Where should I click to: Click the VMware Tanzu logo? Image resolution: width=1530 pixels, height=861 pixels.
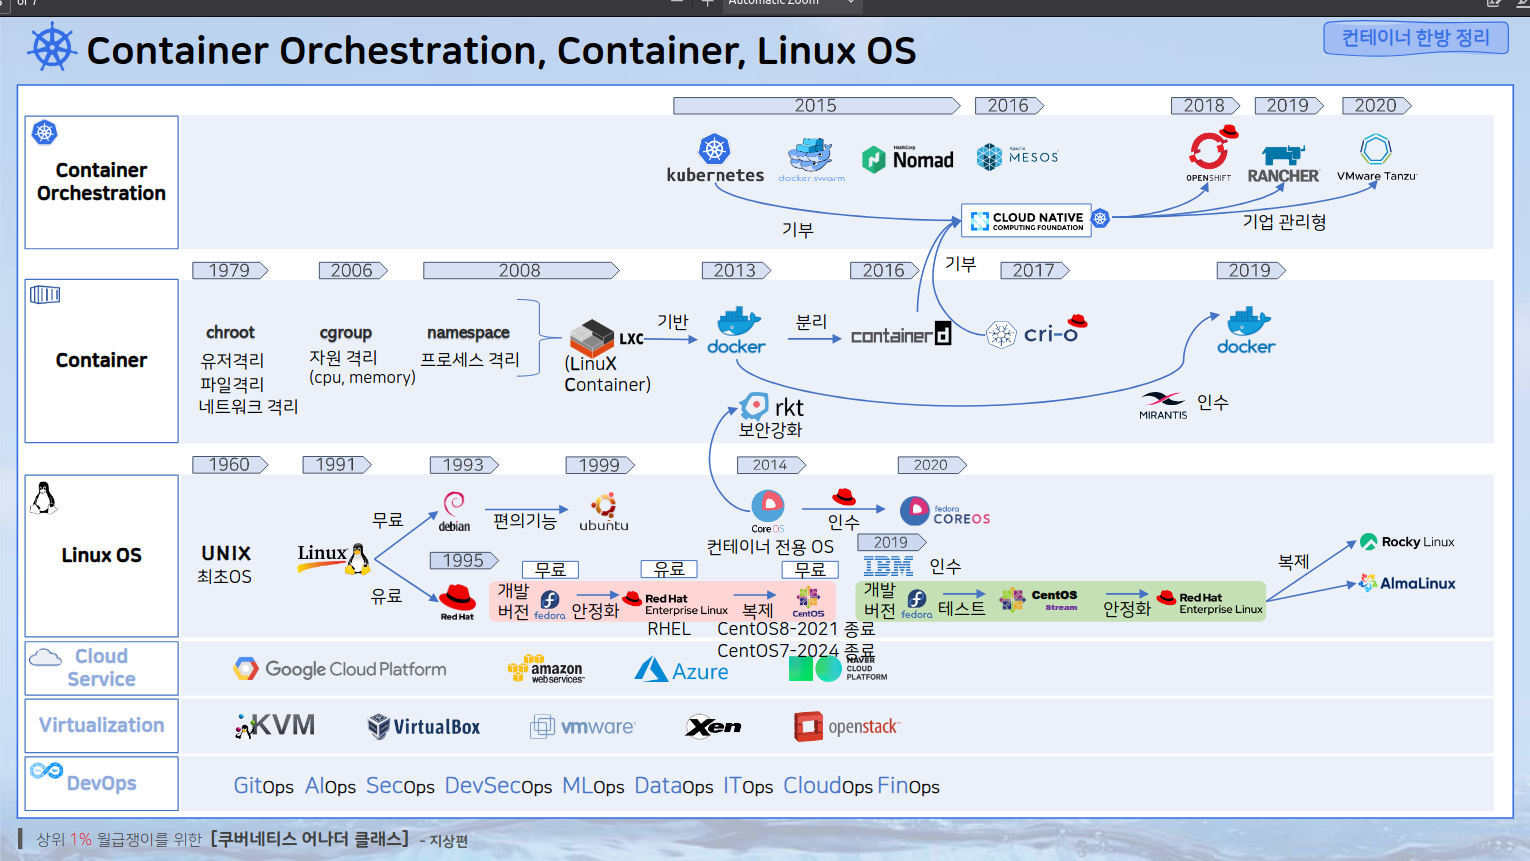click(x=1377, y=158)
